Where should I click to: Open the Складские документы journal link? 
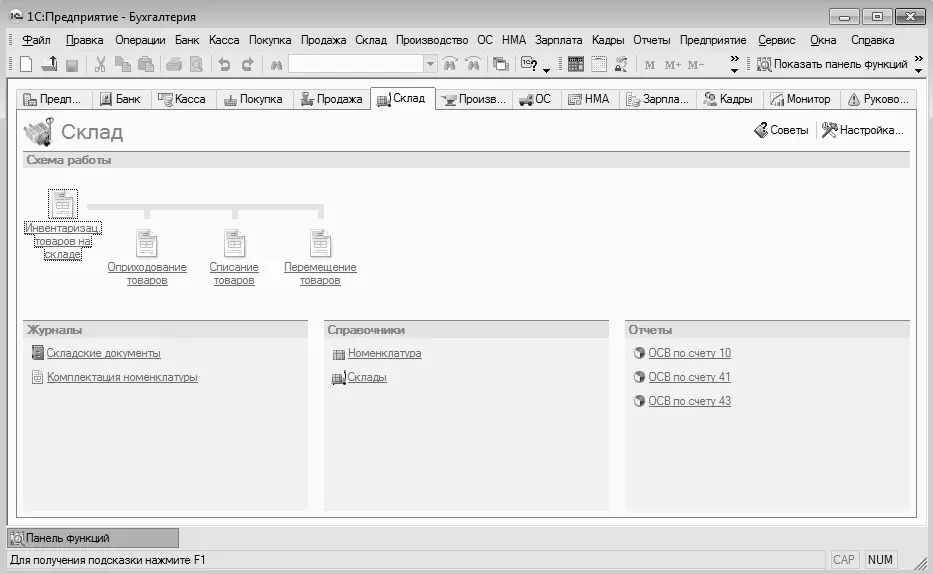click(x=103, y=353)
